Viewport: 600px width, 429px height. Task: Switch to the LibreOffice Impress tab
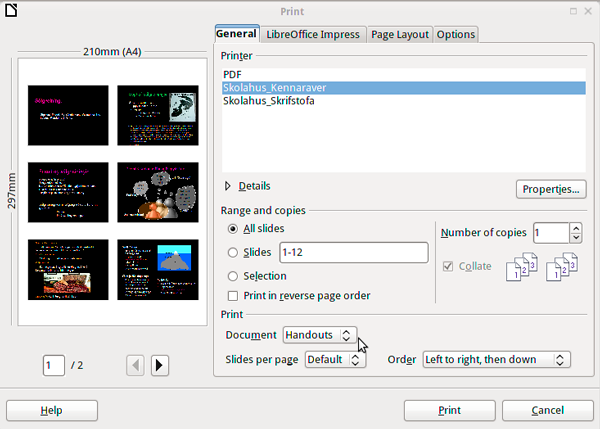313,35
